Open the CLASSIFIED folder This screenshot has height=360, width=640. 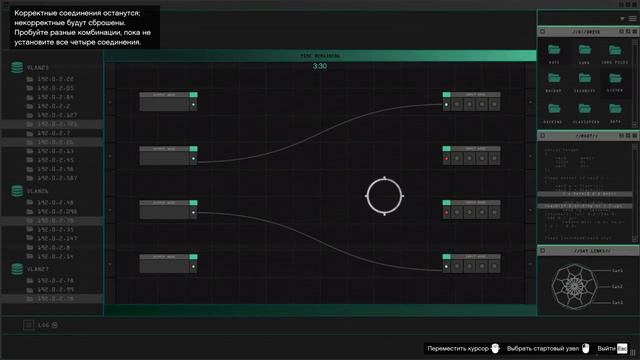(585, 113)
